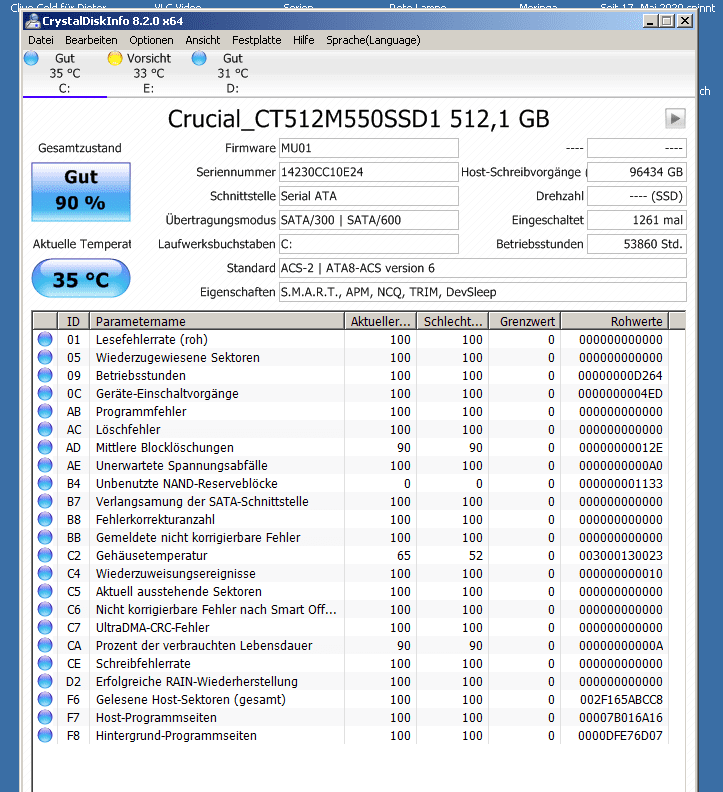The height and width of the screenshot is (792, 723).
Task: Select the raw value 002F165ABCC8
Action: tap(621, 700)
